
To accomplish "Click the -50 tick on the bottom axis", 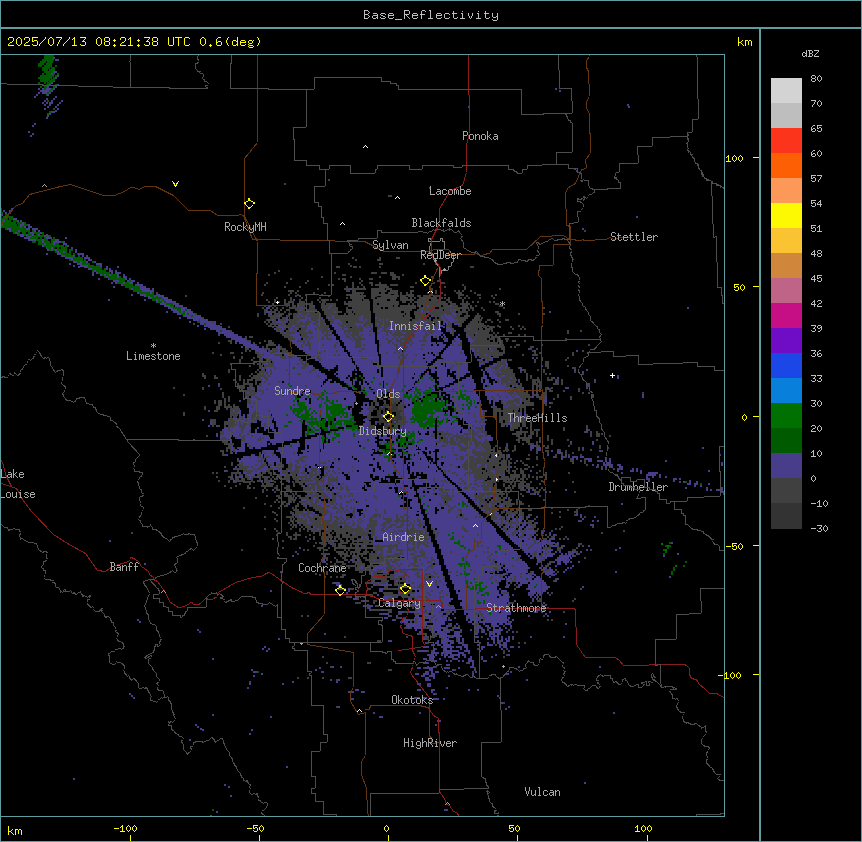I will pos(255,828).
